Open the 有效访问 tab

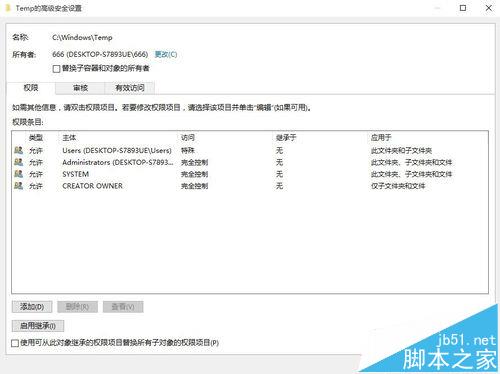point(130,88)
